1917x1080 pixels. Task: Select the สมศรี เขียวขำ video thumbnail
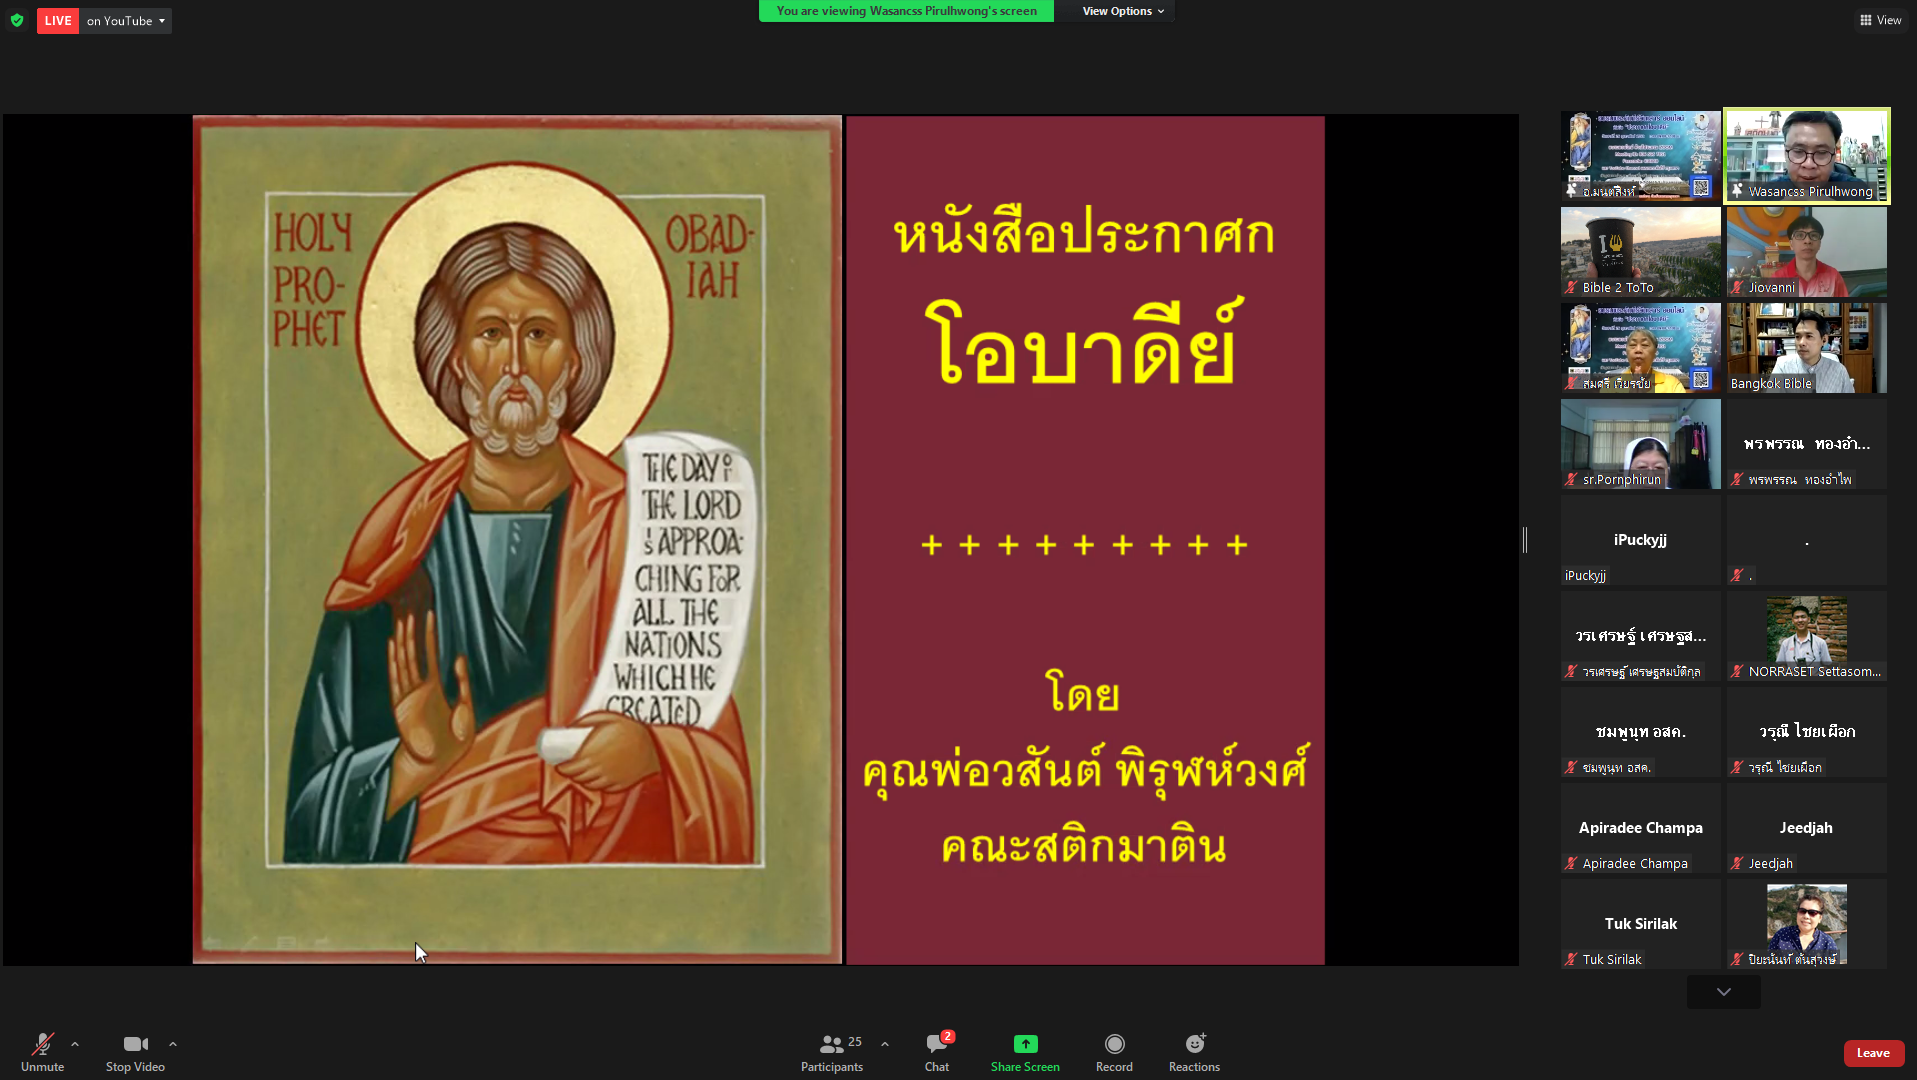1640,347
